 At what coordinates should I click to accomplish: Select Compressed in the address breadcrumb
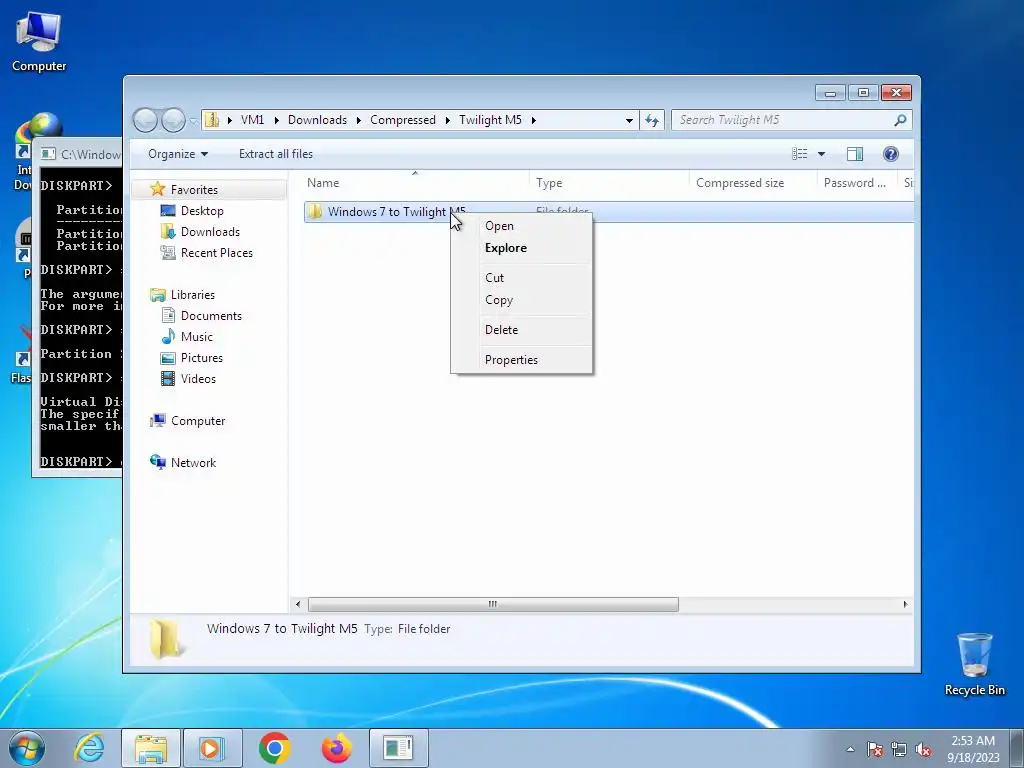(403, 120)
